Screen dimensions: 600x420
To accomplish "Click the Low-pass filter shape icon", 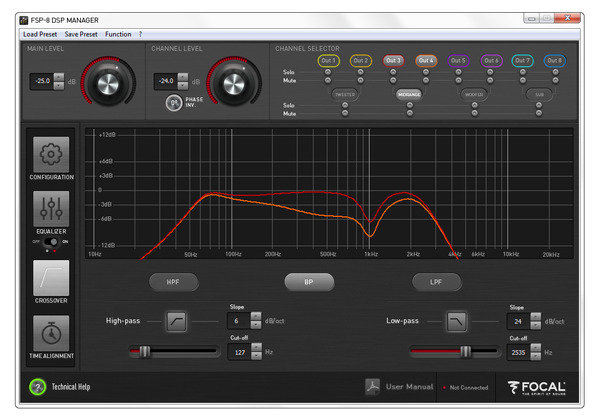I will pyautogui.click(x=457, y=321).
